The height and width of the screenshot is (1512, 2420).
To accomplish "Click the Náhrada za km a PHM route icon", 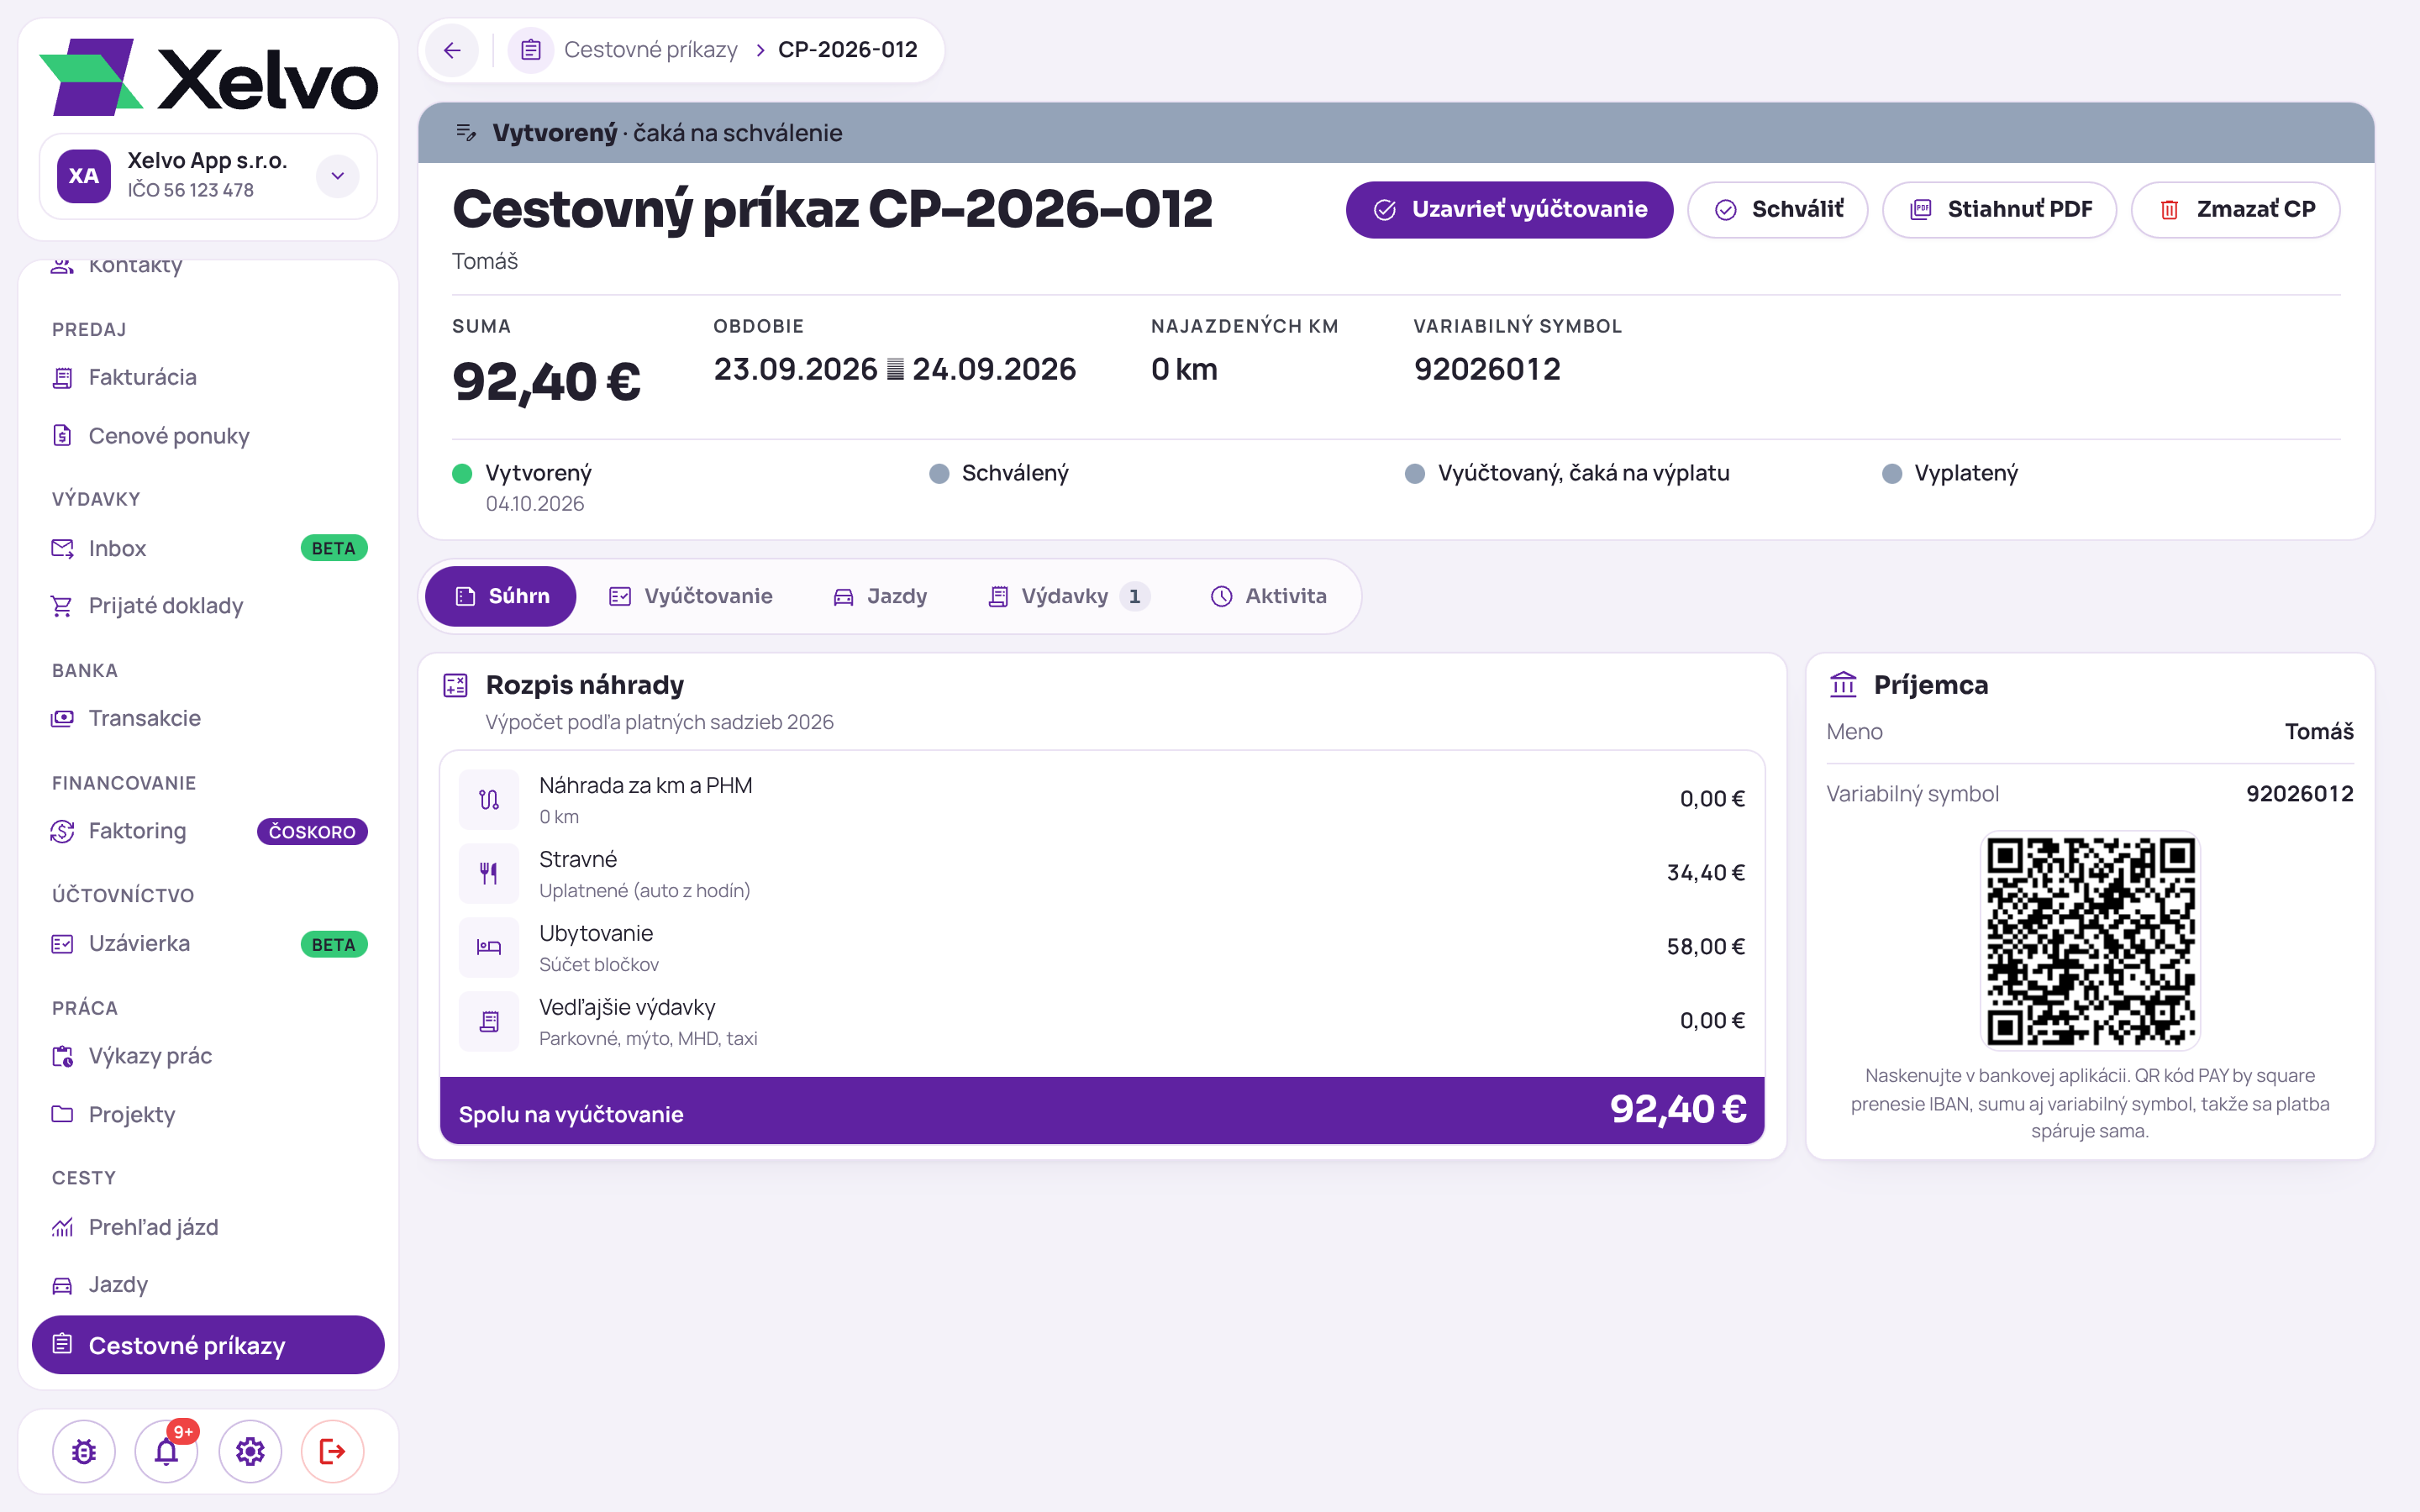I will [489, 799].
